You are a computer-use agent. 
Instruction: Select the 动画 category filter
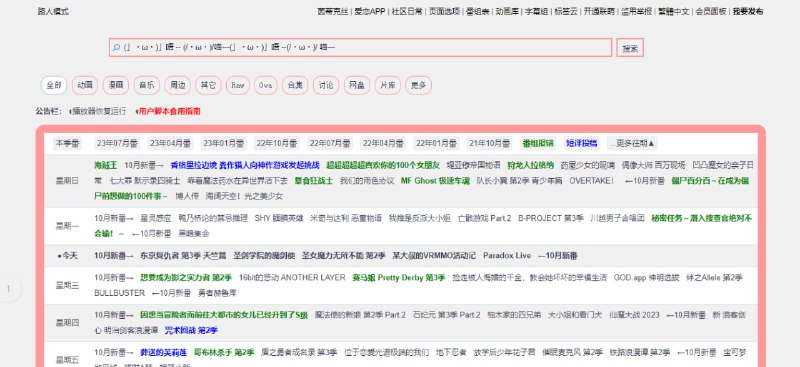(85, 85)
